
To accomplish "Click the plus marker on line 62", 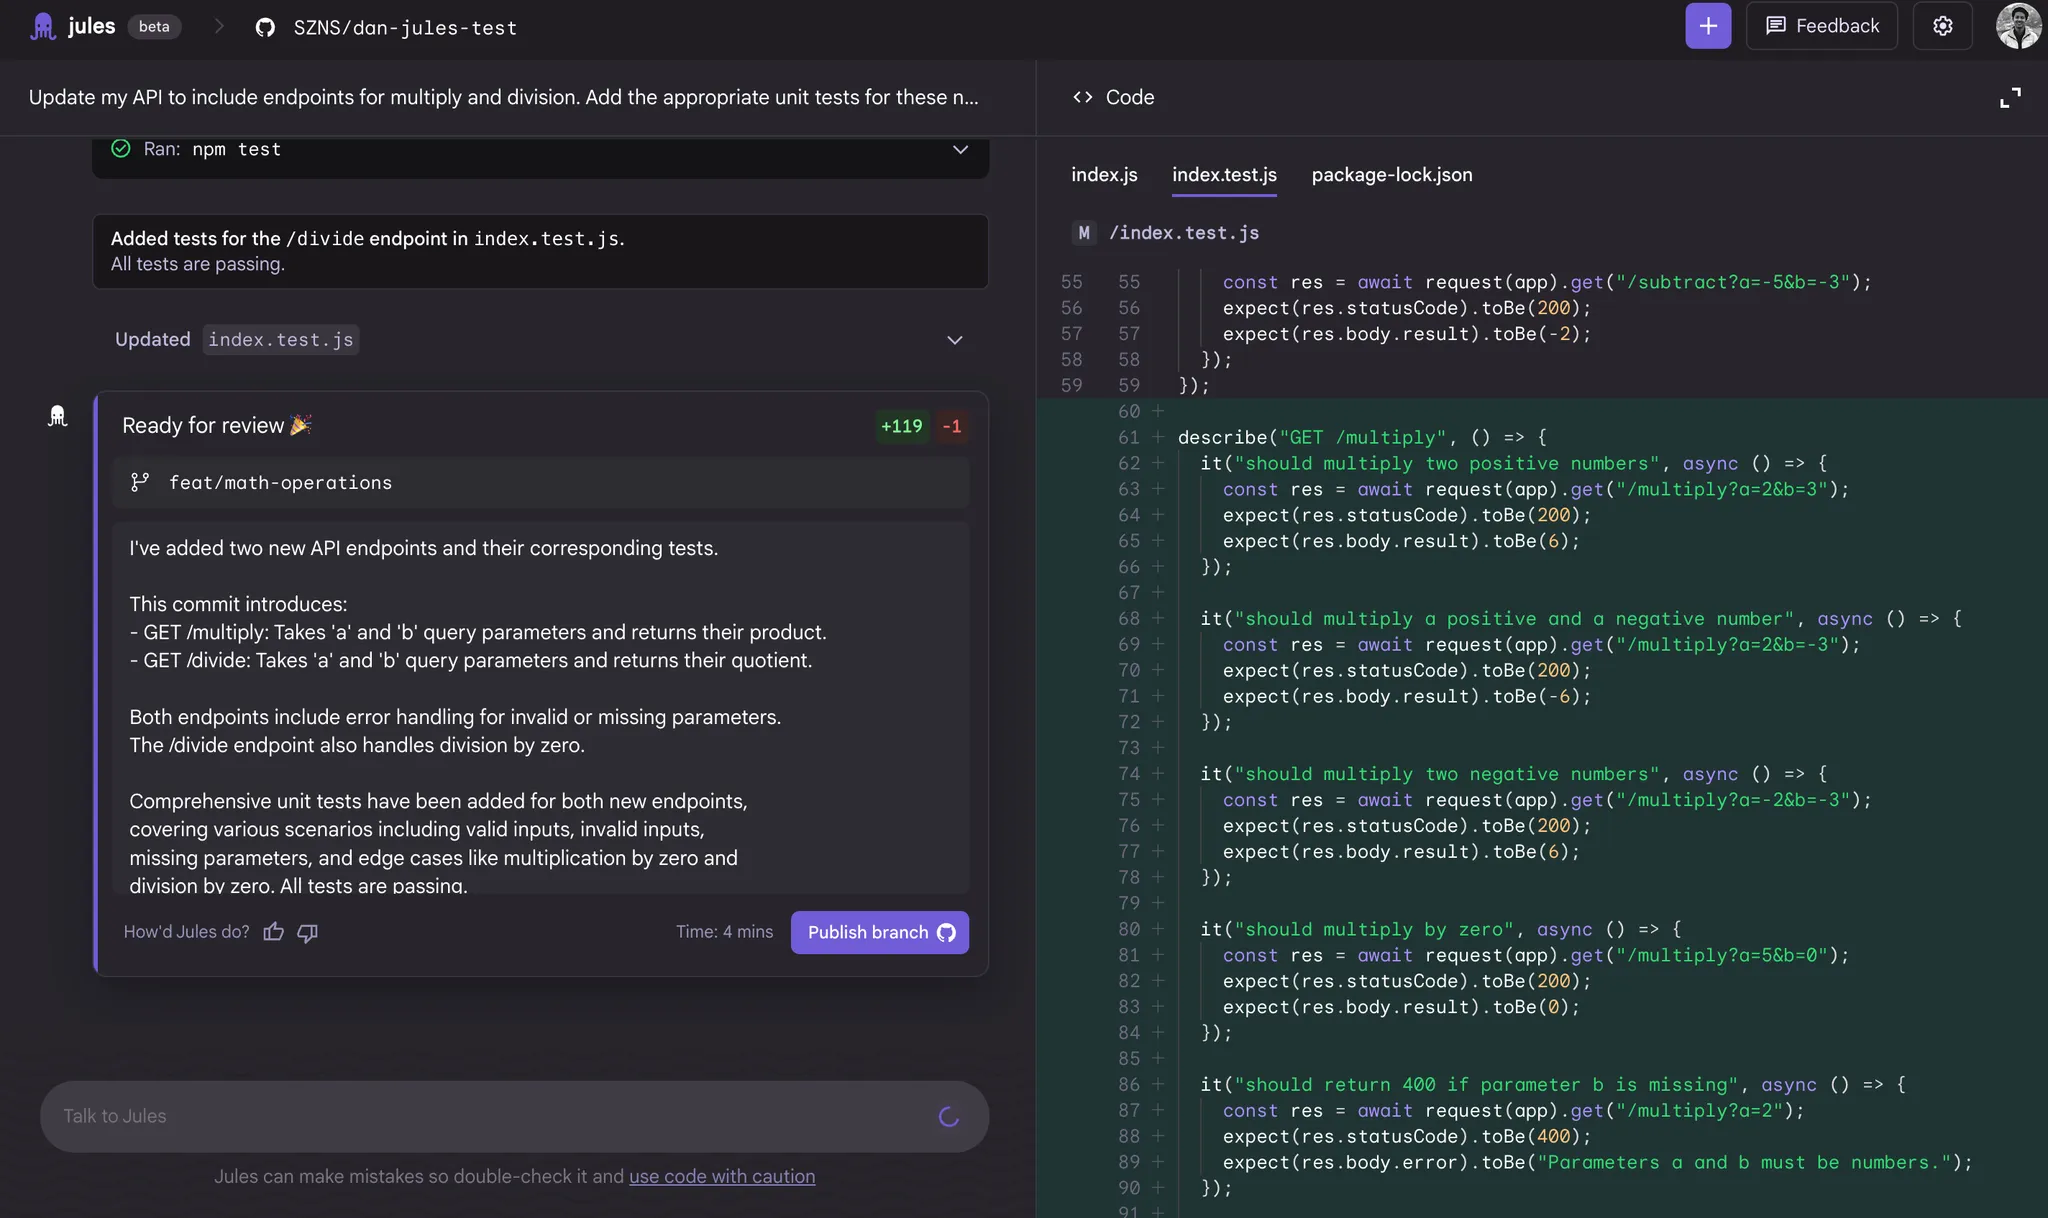I will click(1157, 463).
